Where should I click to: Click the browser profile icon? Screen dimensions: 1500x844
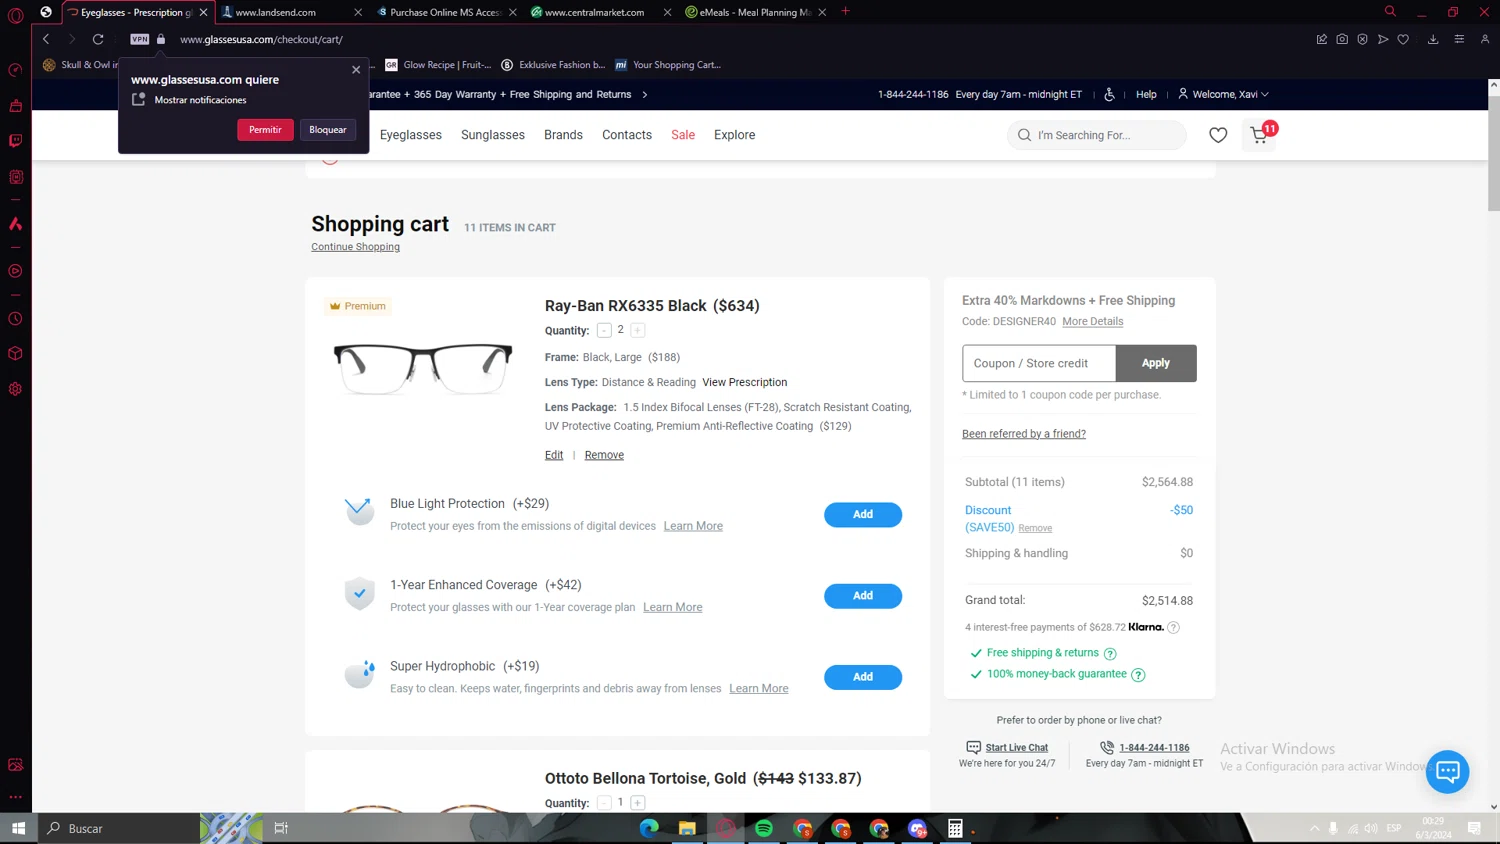(1485, 39)
